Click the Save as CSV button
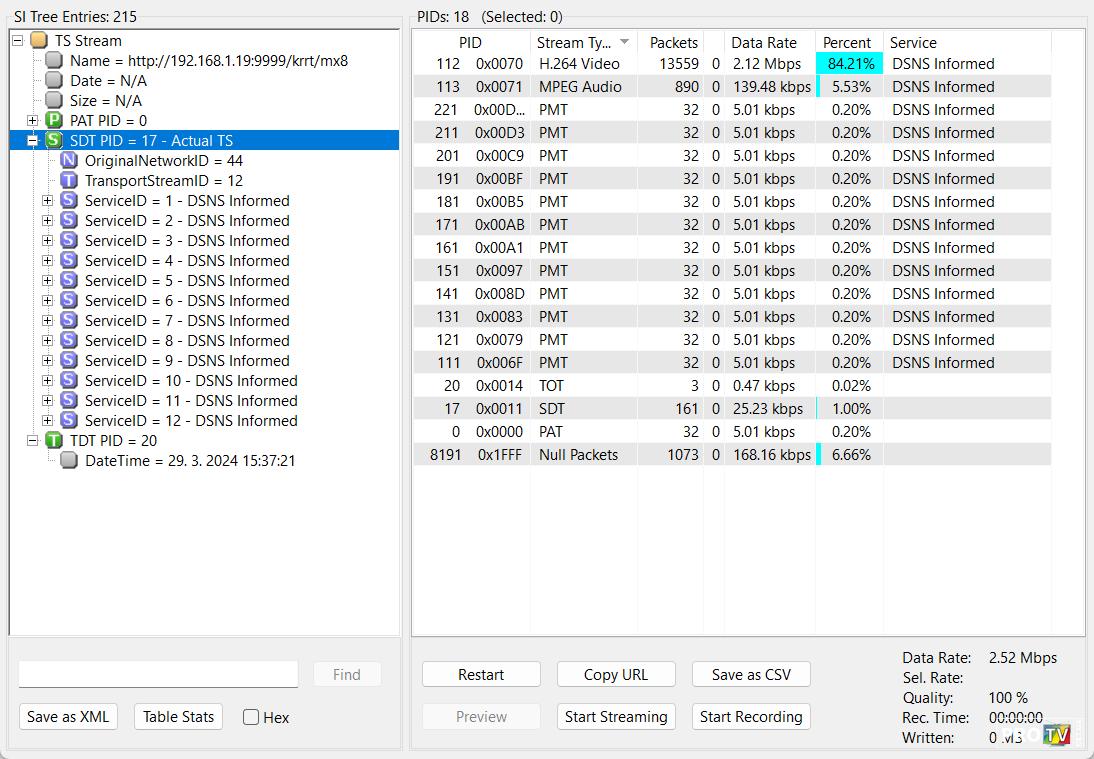 coord(750,675)
